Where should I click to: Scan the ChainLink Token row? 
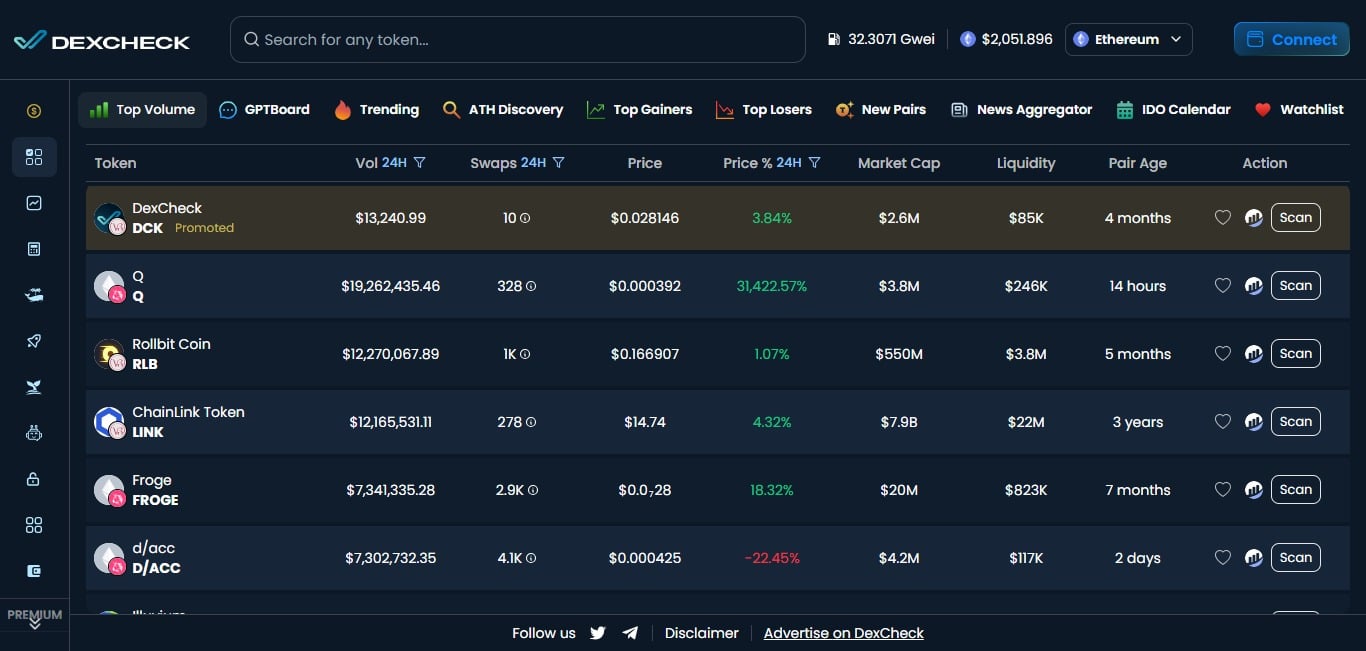[1296, 422]
